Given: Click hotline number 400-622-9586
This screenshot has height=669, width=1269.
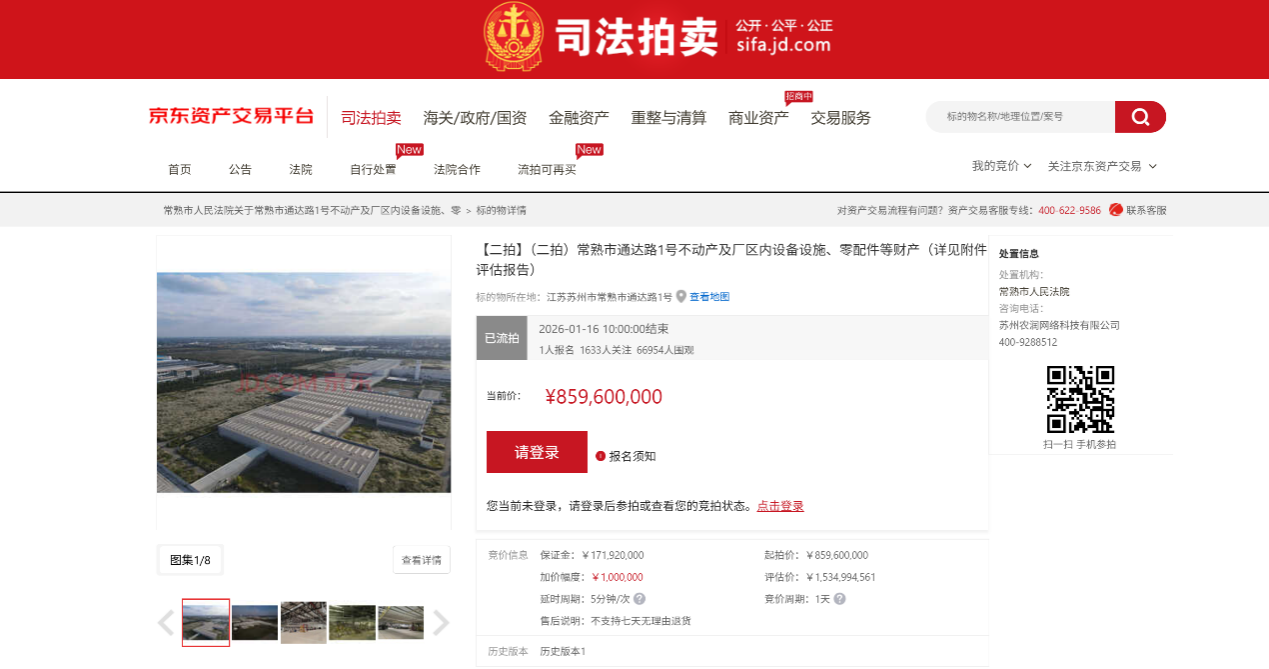Looking at the screenshot, I should [x=1069, y=210].
